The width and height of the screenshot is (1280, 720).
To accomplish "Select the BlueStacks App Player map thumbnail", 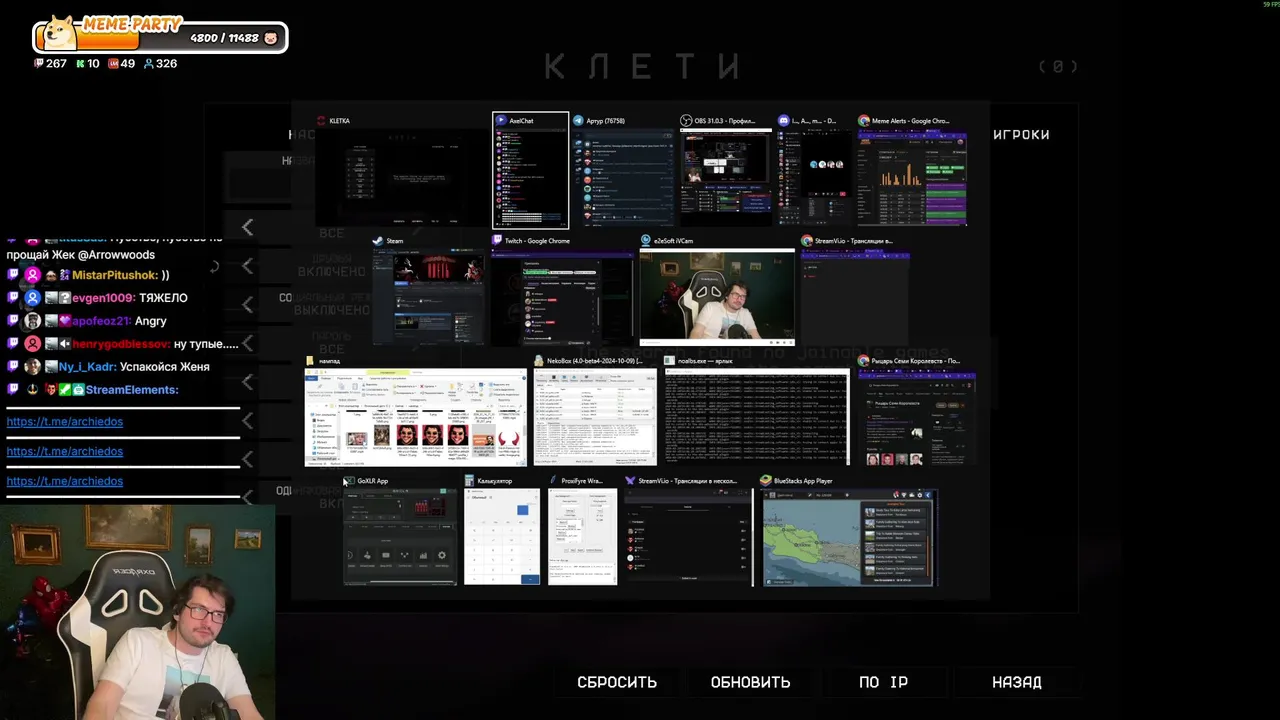I will (x=849, y=537).
